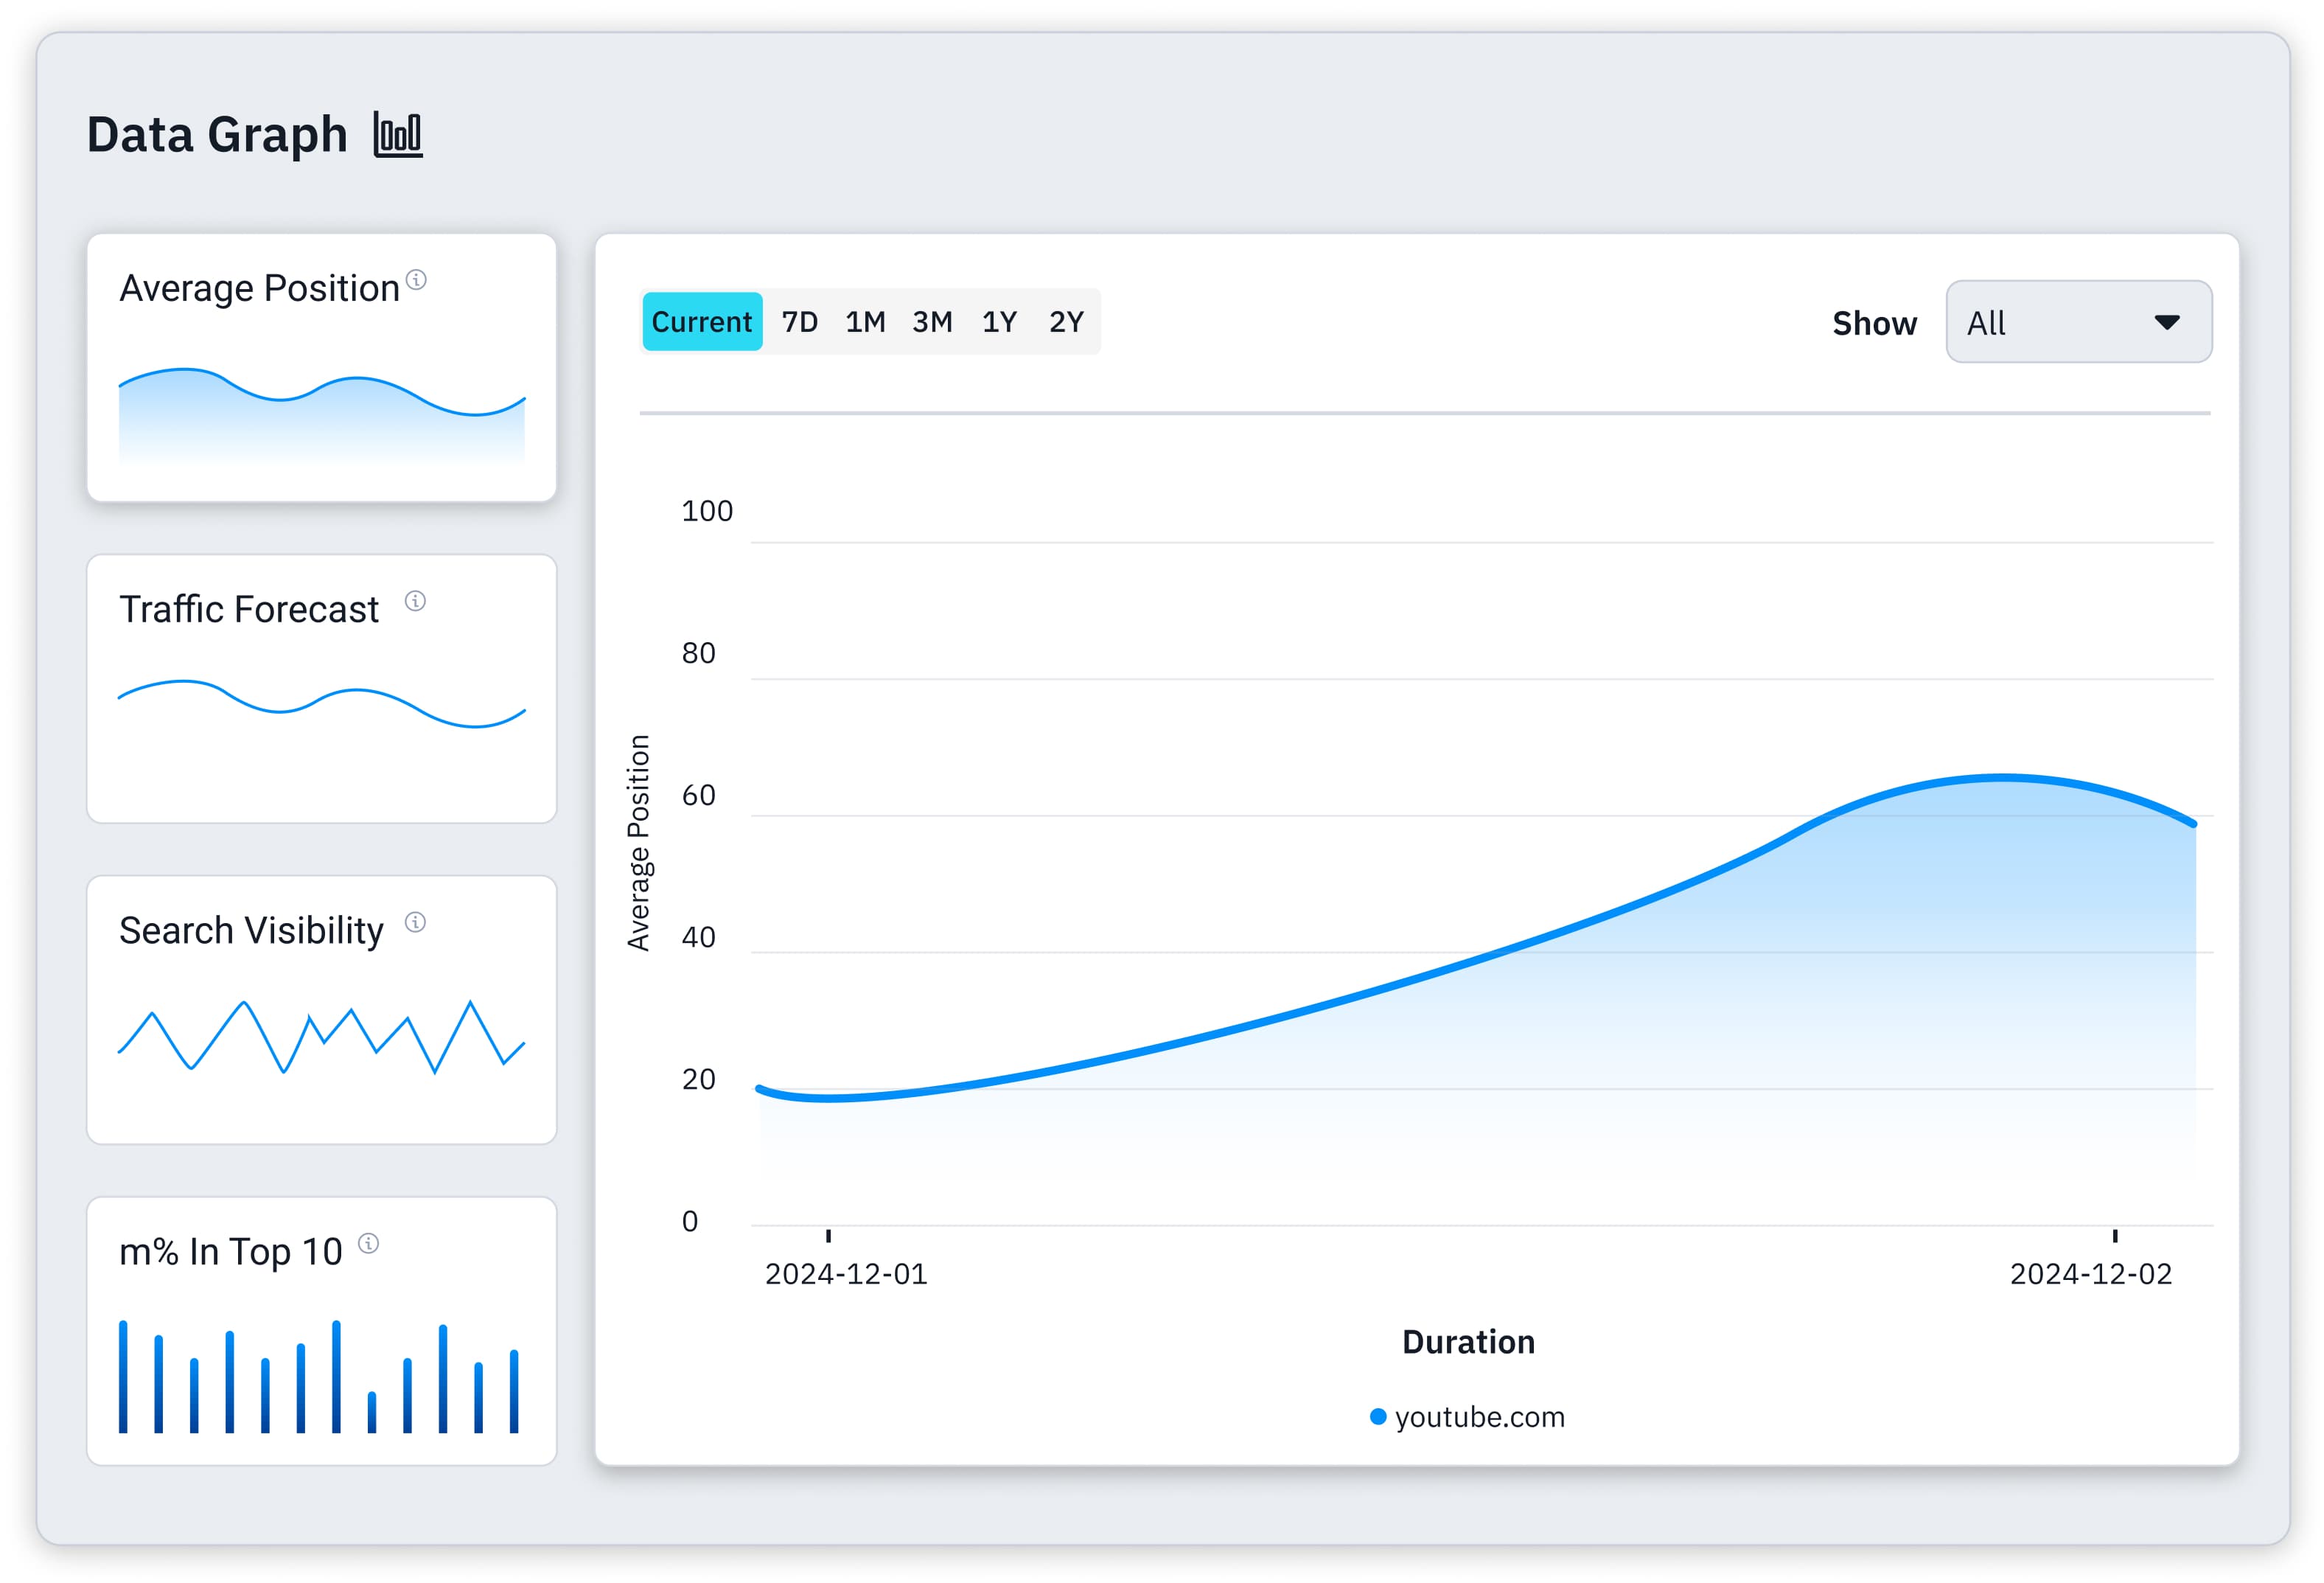
Task: Click the bar chart icon beside Data Graph
Action: 398,134
